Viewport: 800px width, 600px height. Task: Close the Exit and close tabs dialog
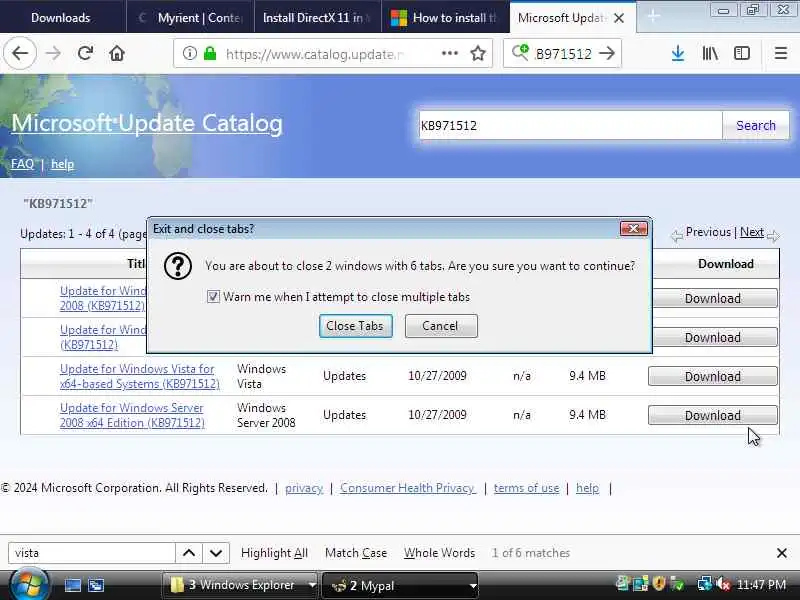[634, 229]
